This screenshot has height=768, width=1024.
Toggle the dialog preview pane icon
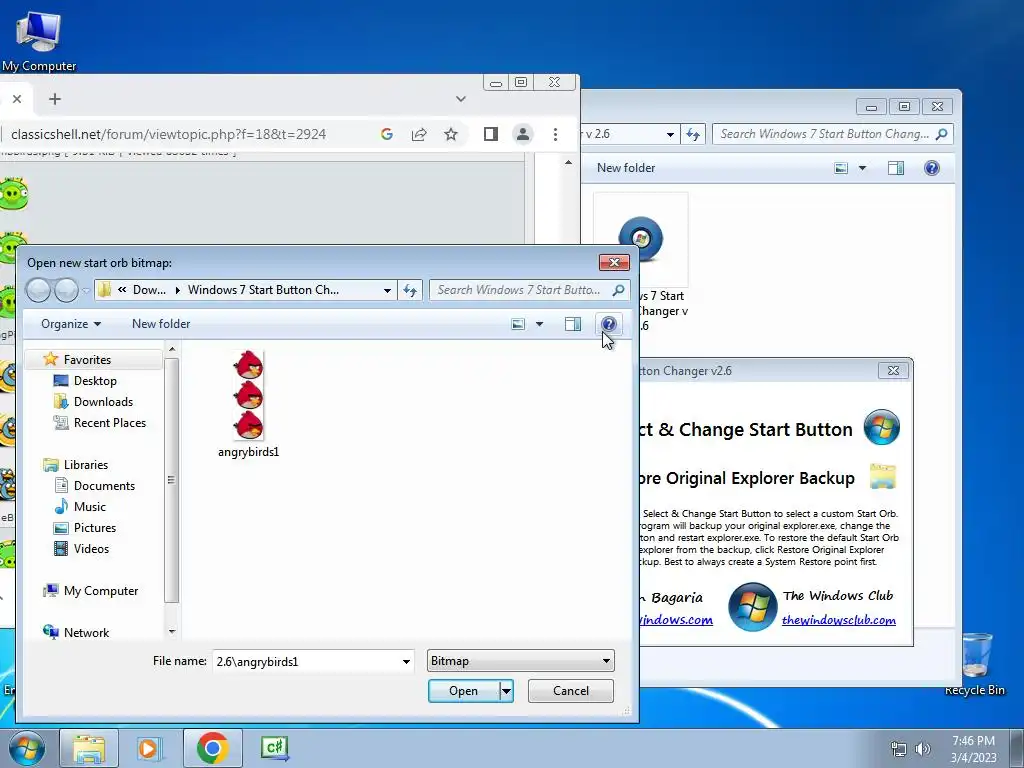click(573, 324)
